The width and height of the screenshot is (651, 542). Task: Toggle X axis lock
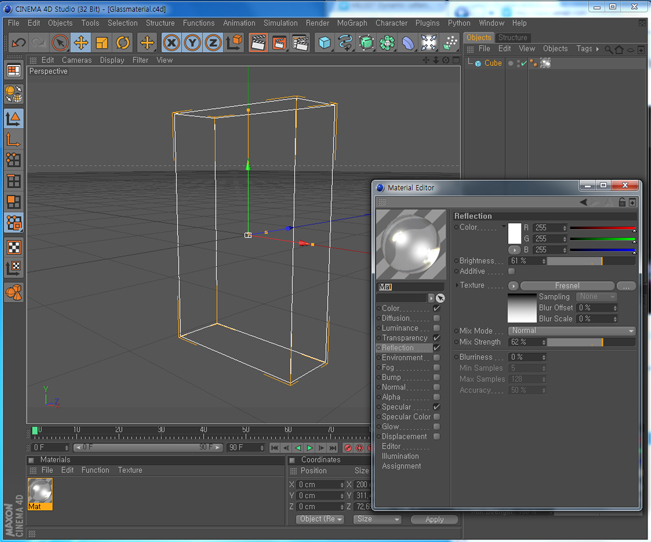pos(171,42)
